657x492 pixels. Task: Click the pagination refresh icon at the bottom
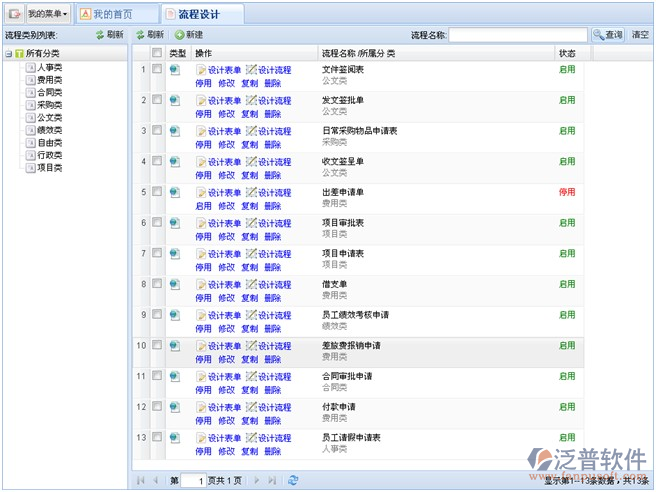pyautogui.click(x=293, y=480)
